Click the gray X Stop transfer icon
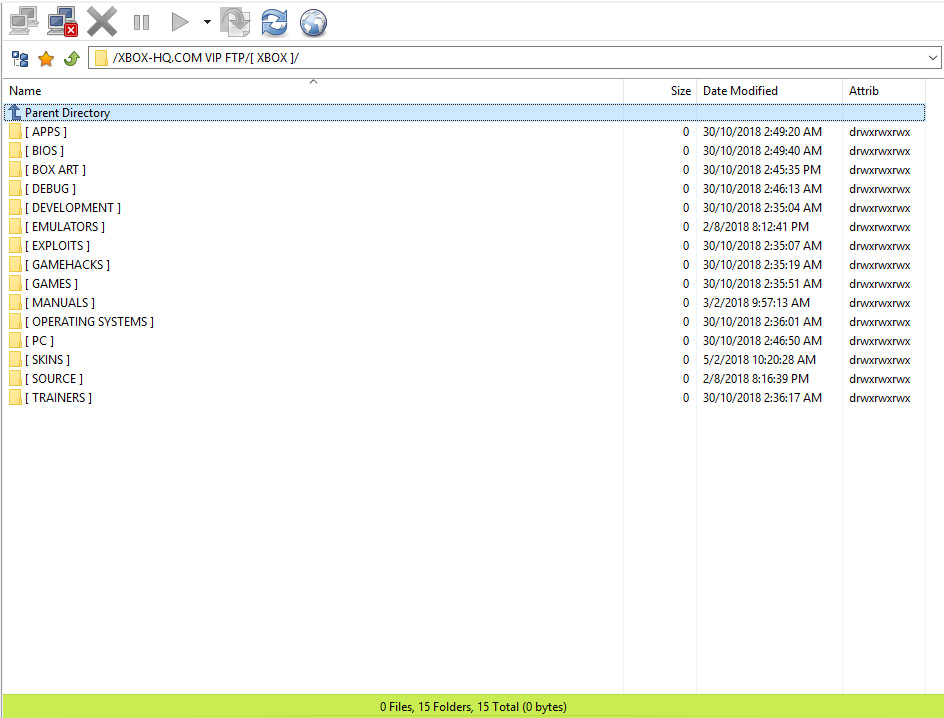Viewport: 944px width, 718px height. pyautogui.click(x=102, y=21)
